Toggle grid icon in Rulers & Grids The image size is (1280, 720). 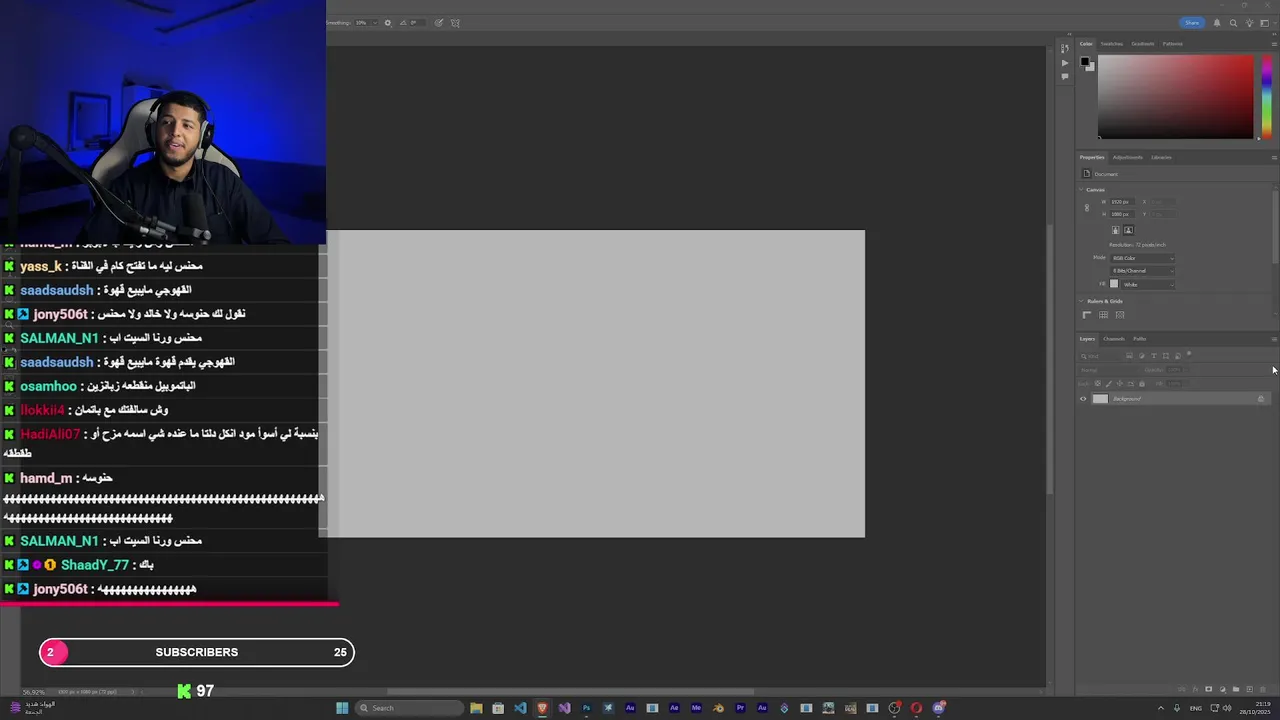[1104, 315]
